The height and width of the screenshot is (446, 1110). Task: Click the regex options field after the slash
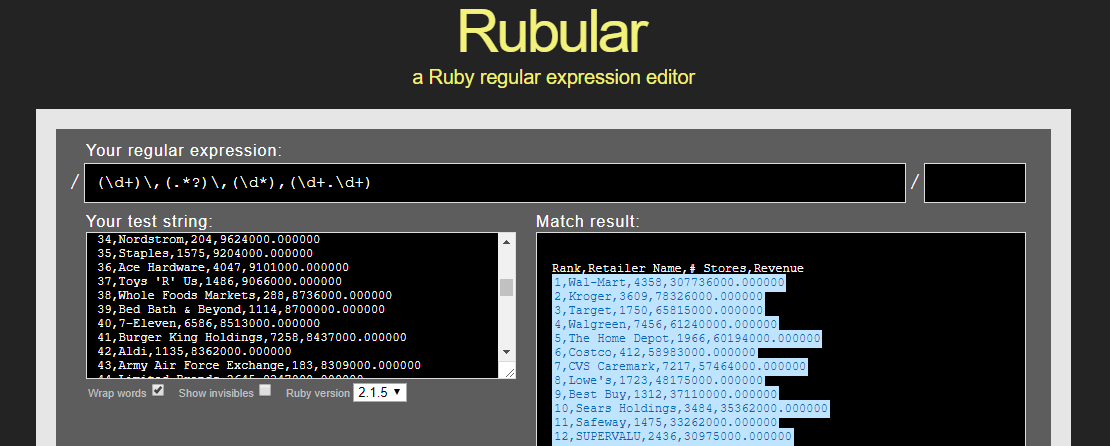[975, 183]
